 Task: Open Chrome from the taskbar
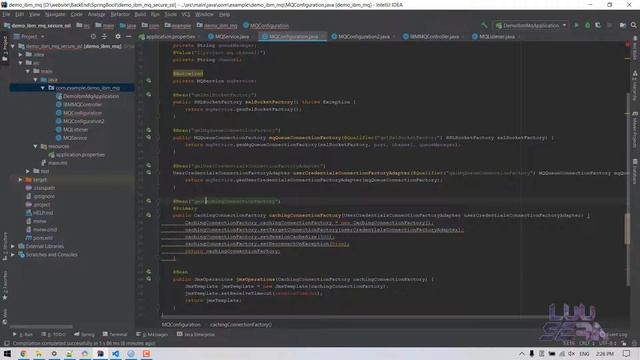(x=23, y=353)
